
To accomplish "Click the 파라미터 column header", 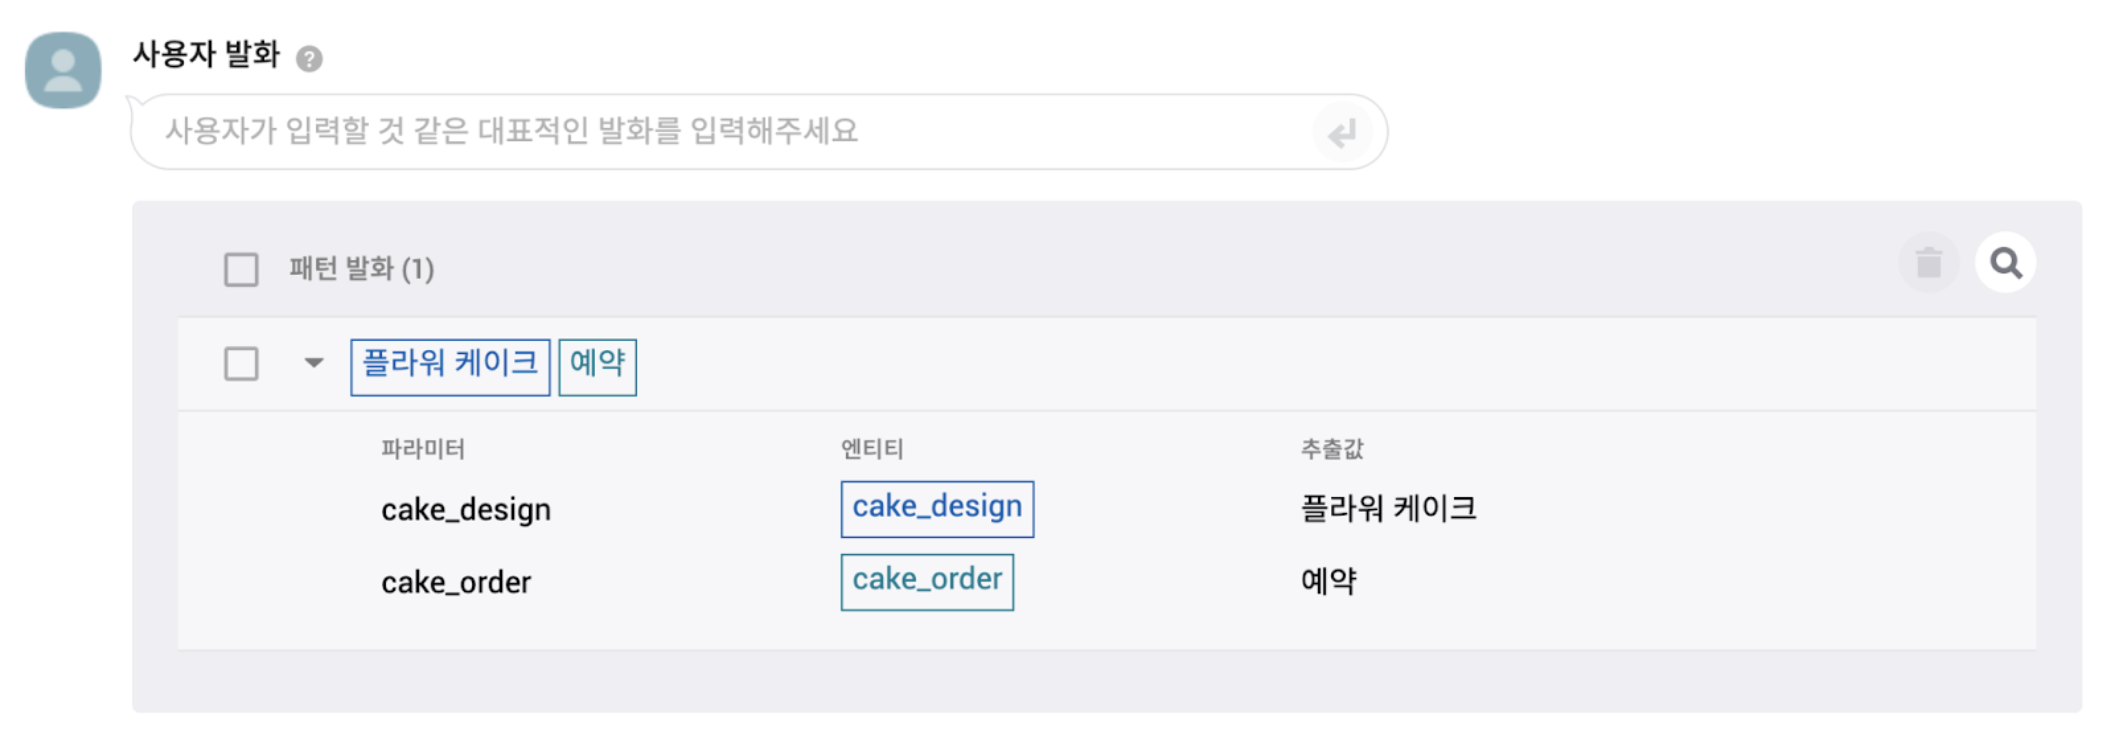I will point(423,449).
